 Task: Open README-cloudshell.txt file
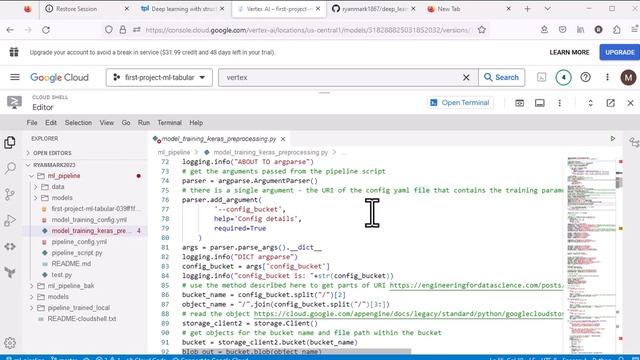(x=82, y=318)
